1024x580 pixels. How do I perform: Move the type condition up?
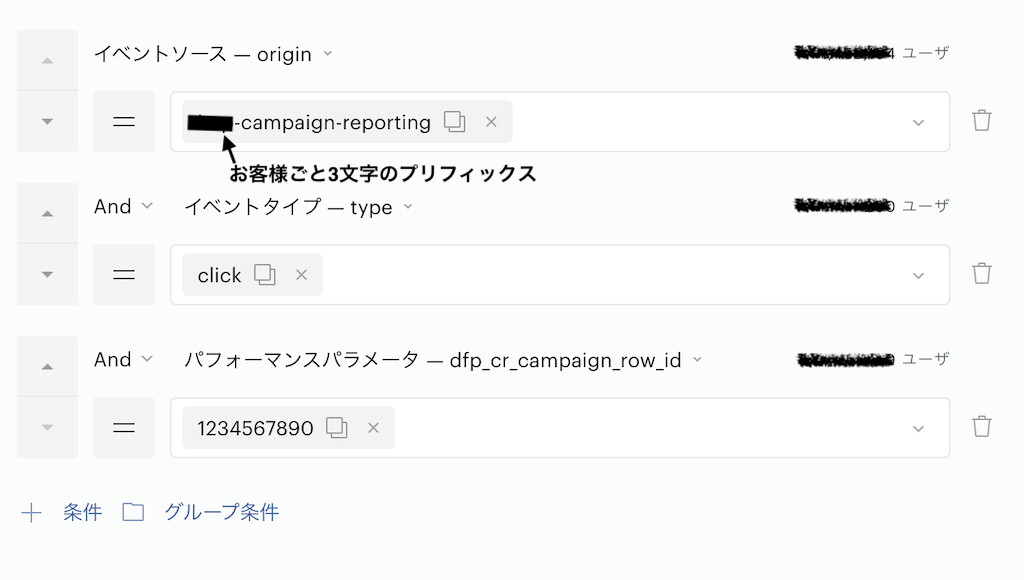pos(47,213)
